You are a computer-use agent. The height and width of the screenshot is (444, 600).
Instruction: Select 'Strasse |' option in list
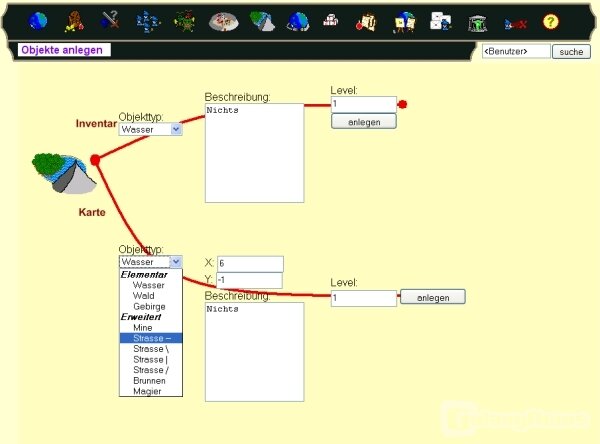[151, 359]
